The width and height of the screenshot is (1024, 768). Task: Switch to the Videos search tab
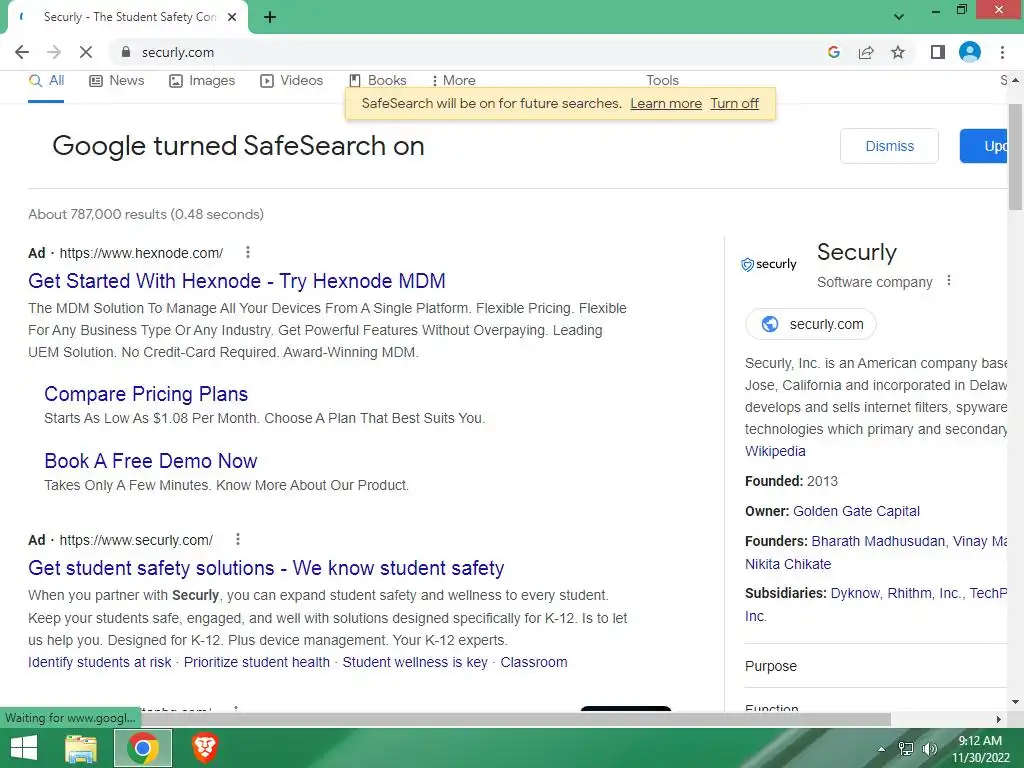coord(291,80)
